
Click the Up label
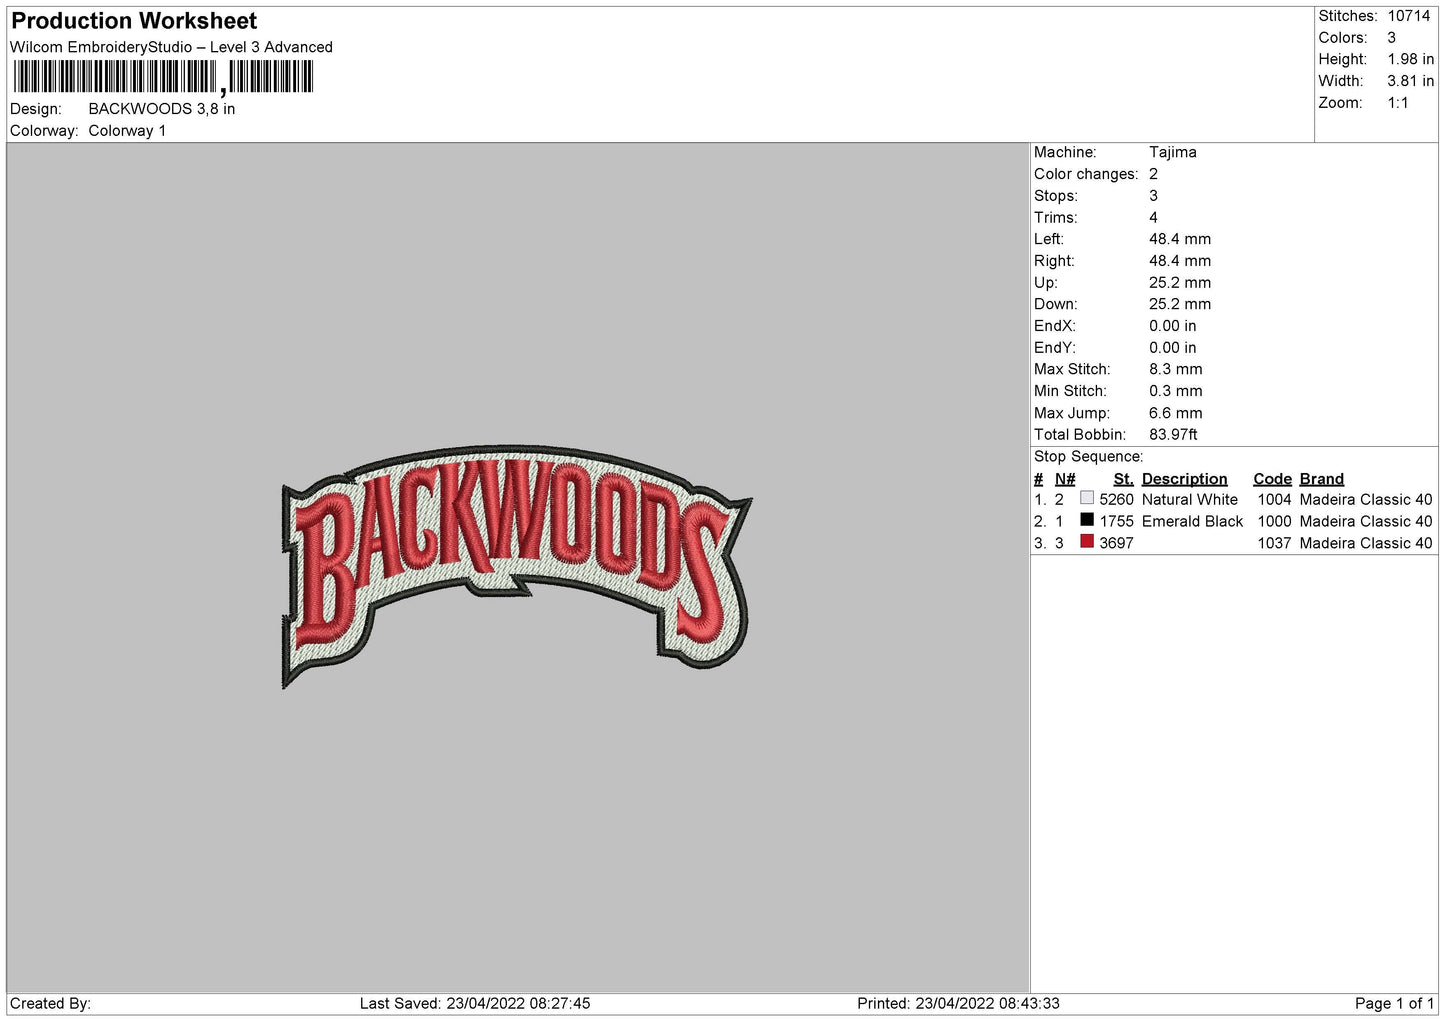(1046, 283)
